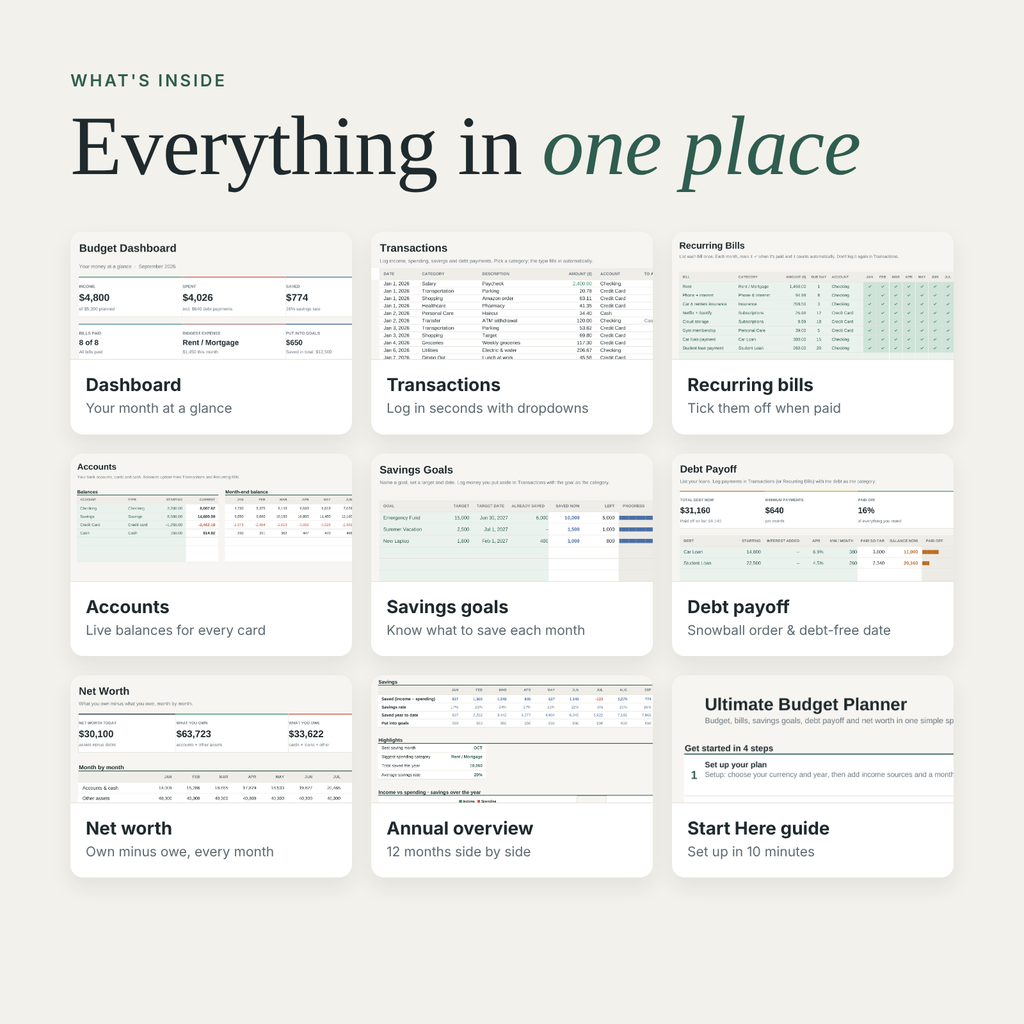Click the Summer Vacation progress bar

pyautogui.click(x=636, y=529)
